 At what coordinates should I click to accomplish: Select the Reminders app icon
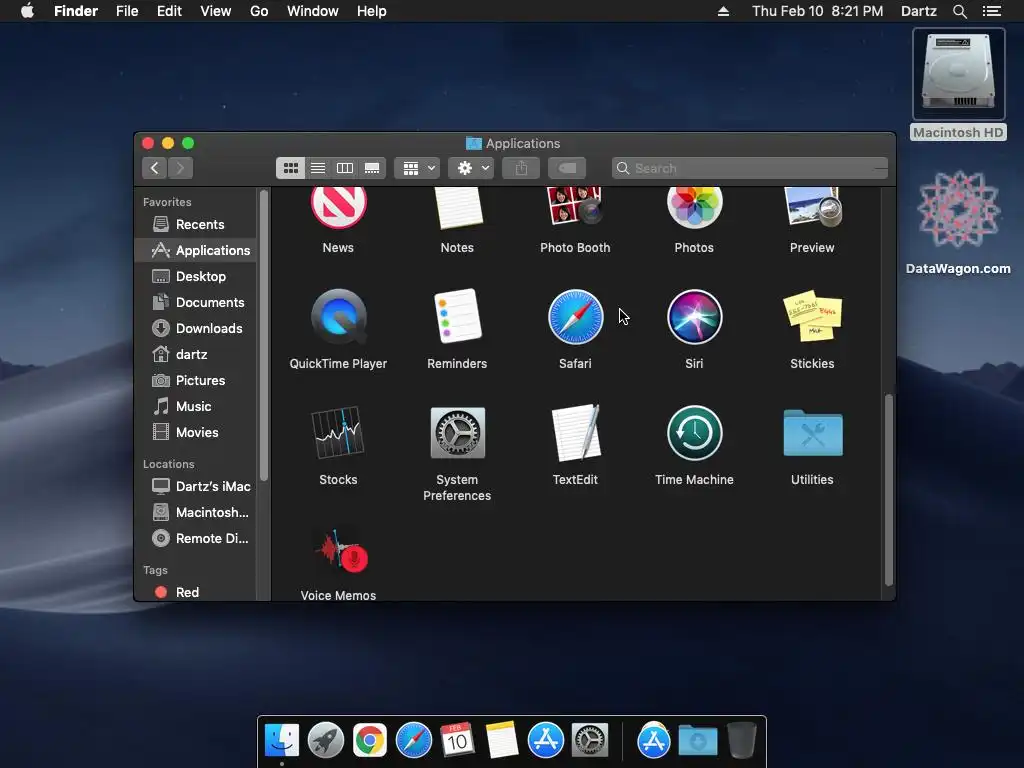457,316
